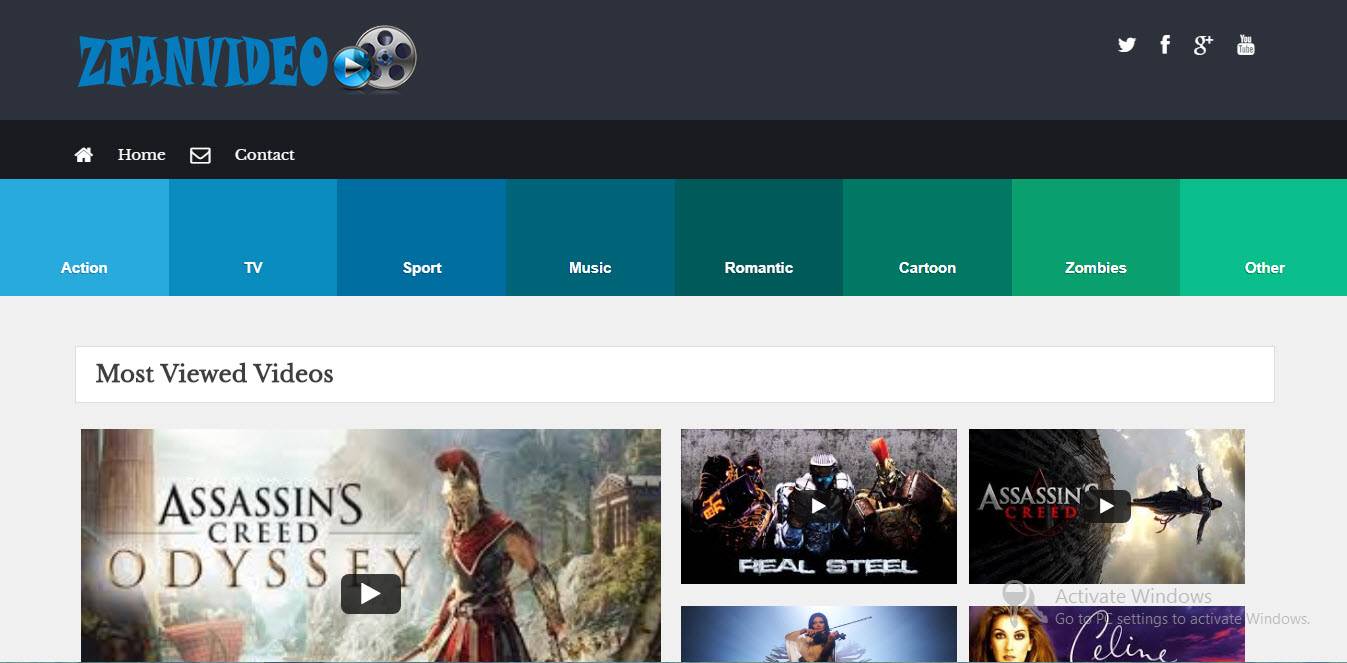The width and height of the screenshot is (1347, 663).
Task: Open the Celine video thumbnail
Action: 1107,634
